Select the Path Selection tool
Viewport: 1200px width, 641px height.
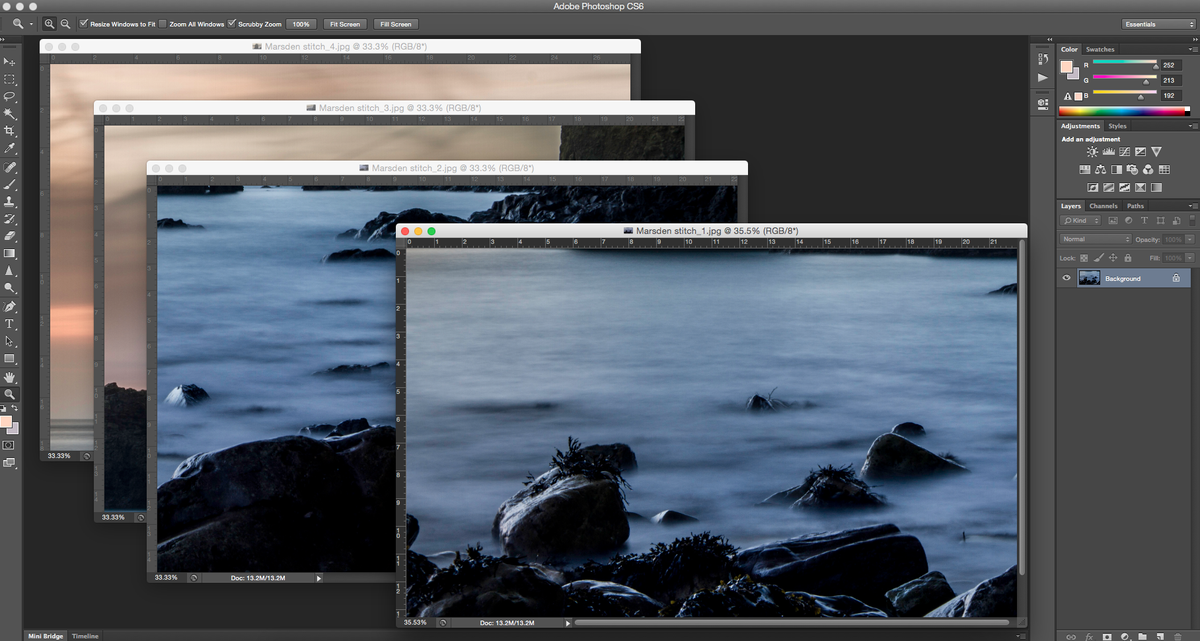[10, 341]
